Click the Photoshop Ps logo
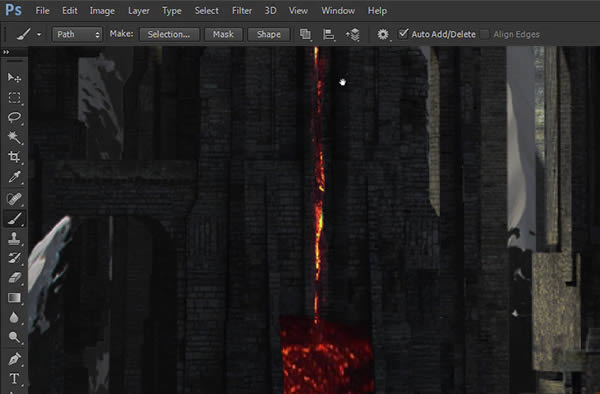Screen dimensions: 600x394 tap(13, 10)
